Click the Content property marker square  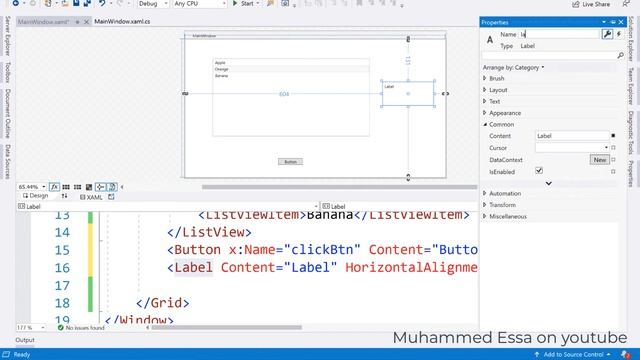pos(613,136)
